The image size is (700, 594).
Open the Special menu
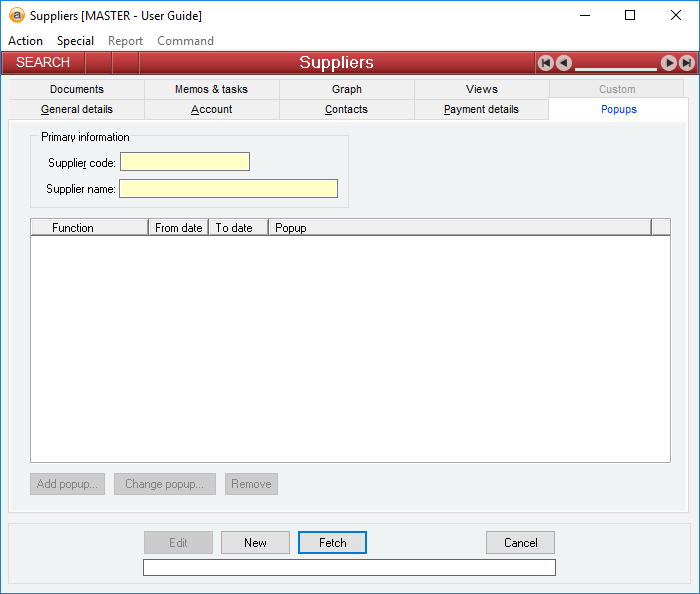tap(75, 41)
